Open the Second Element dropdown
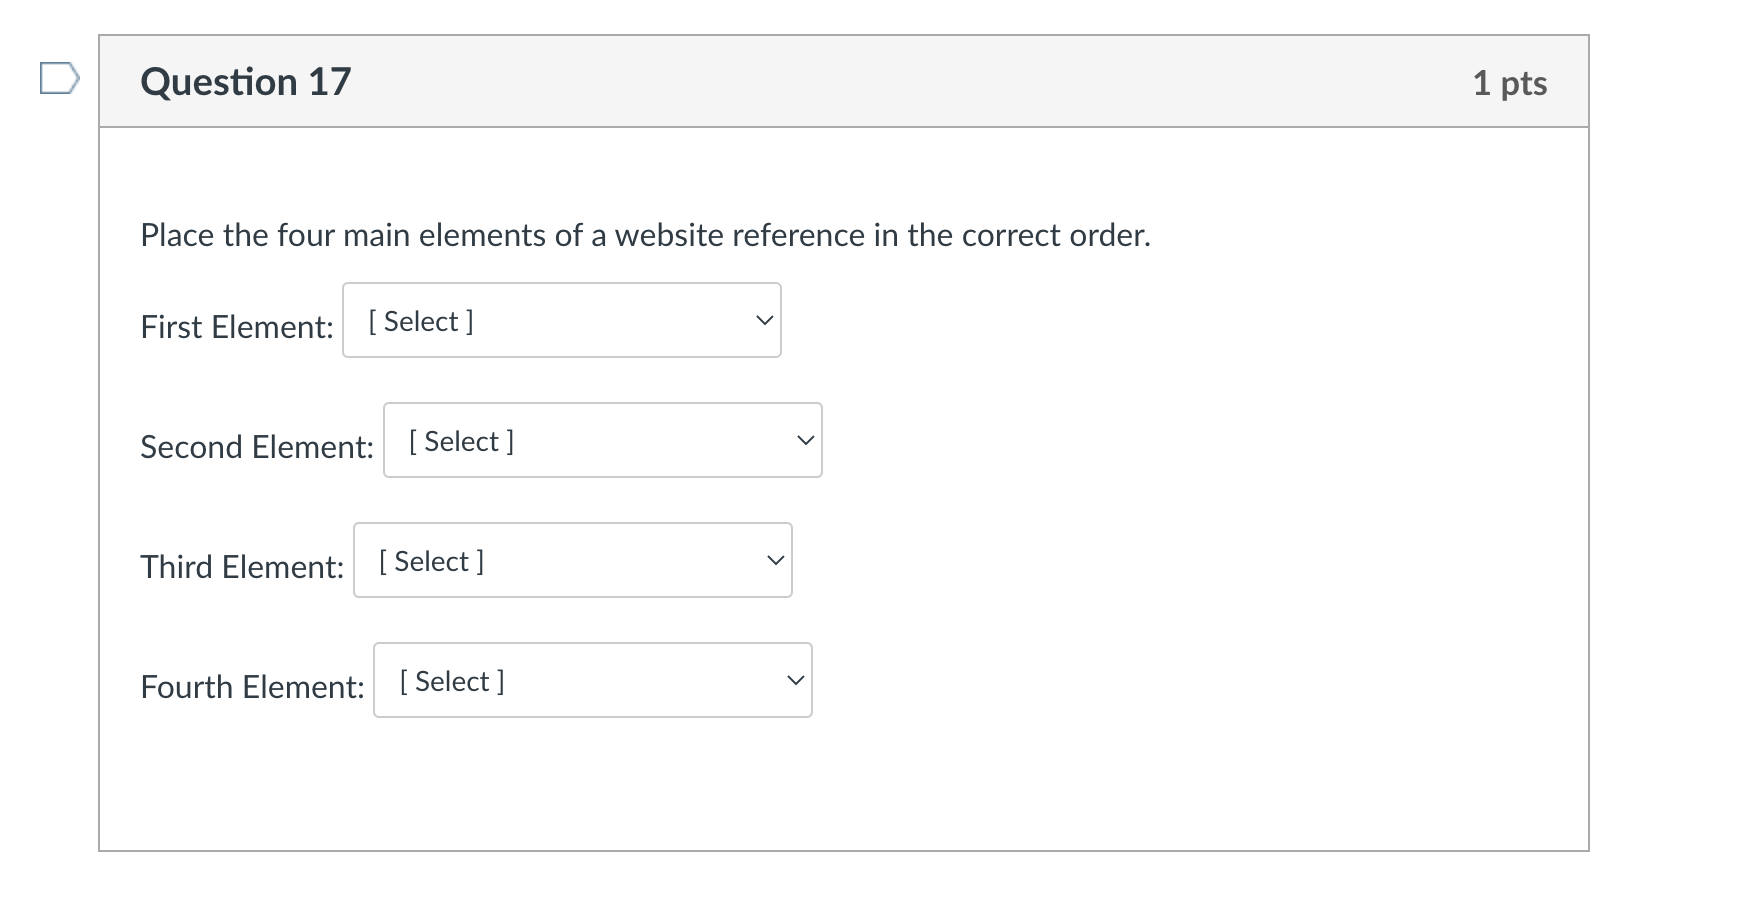1746x906 pixels. pyautogui.click(x=603, y=440)
